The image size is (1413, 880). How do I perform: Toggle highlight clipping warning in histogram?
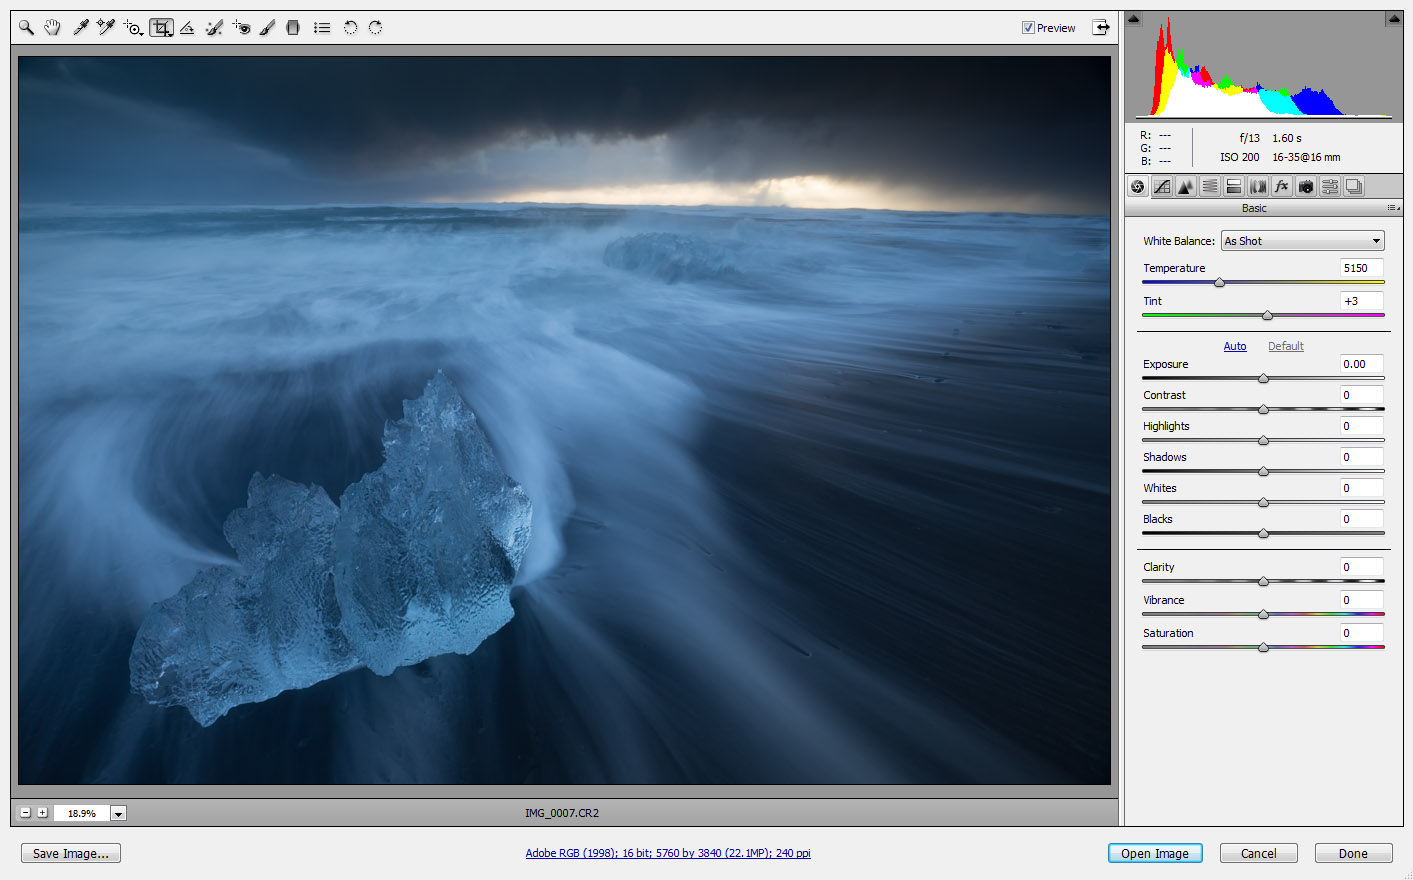[1393, 19]
